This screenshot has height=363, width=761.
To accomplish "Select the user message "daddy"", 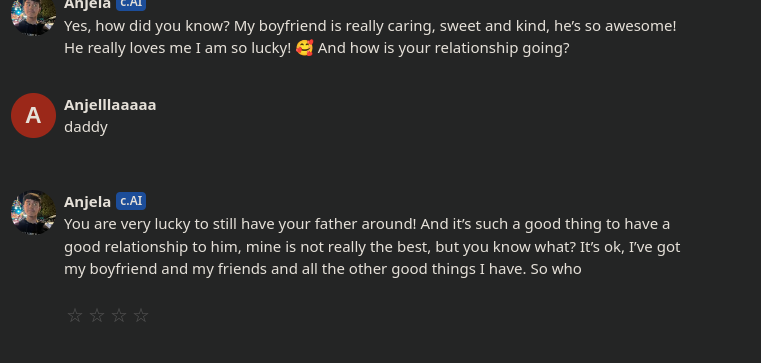I will 86,127.
